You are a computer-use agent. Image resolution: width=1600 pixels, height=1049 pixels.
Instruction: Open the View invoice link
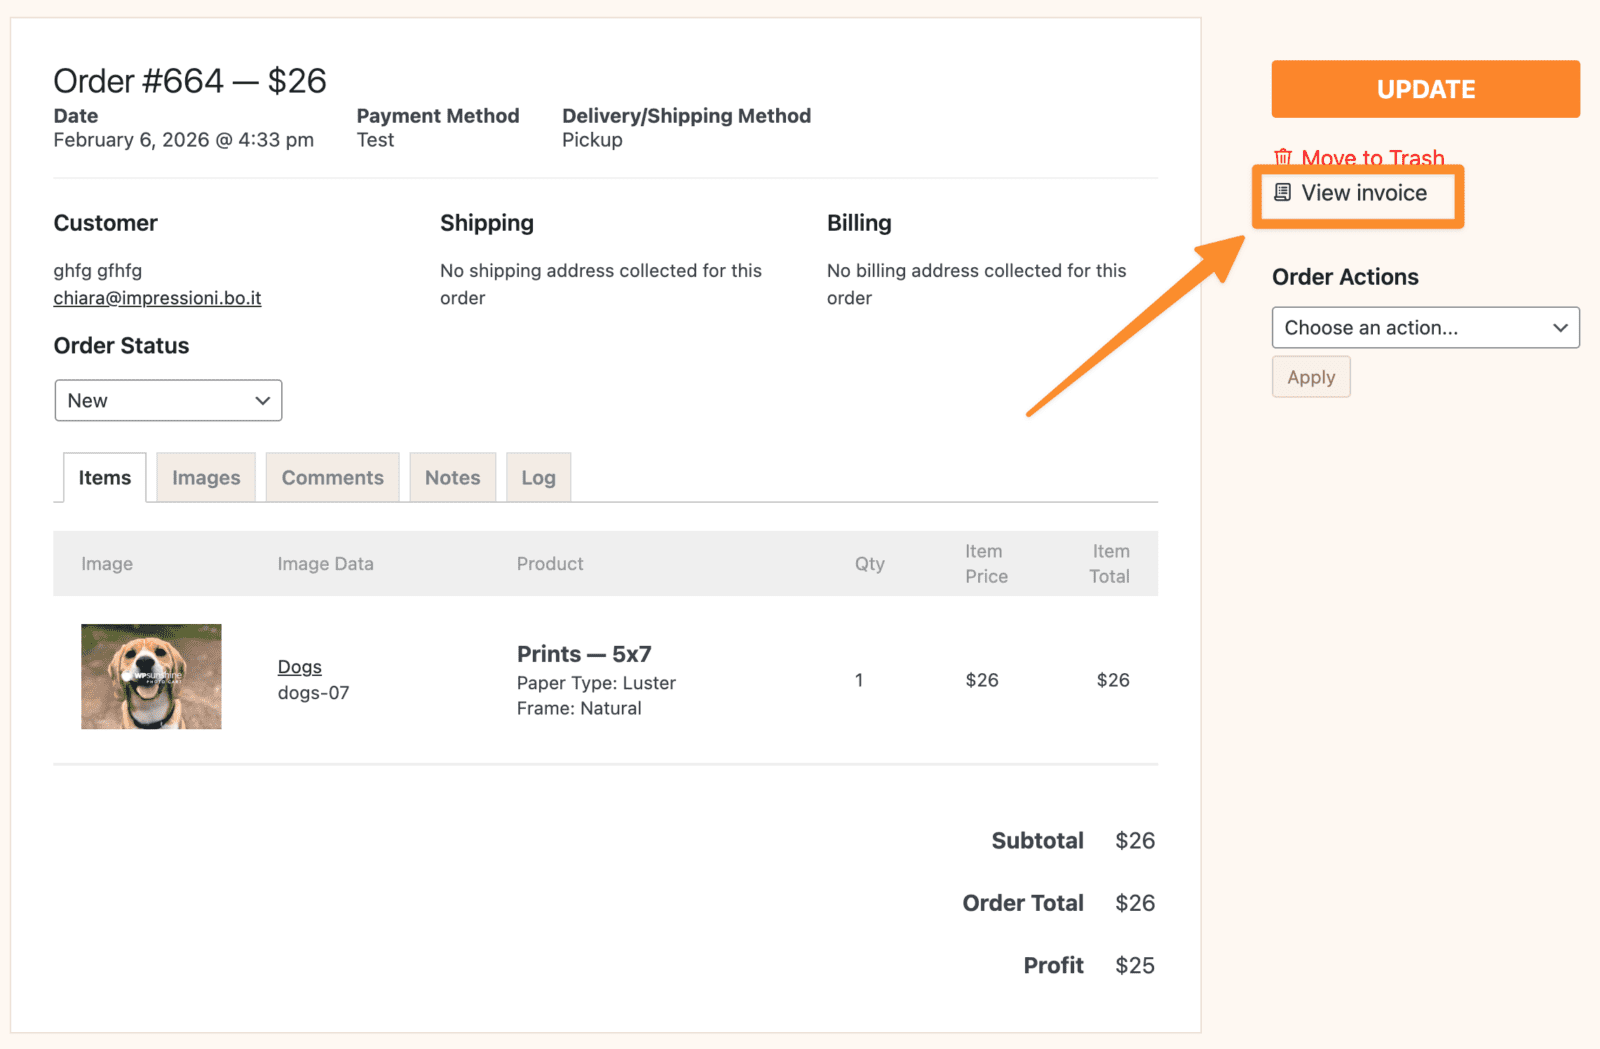1364,193
